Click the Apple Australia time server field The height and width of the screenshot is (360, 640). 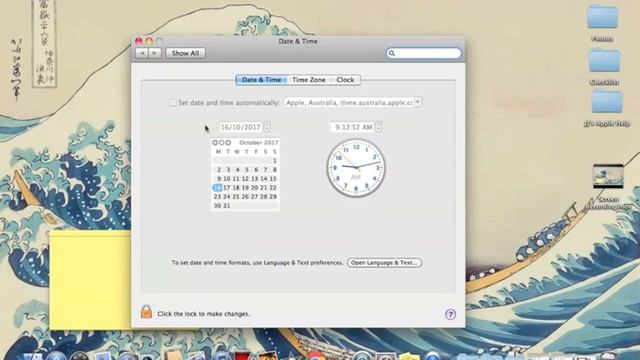point(349,102)
